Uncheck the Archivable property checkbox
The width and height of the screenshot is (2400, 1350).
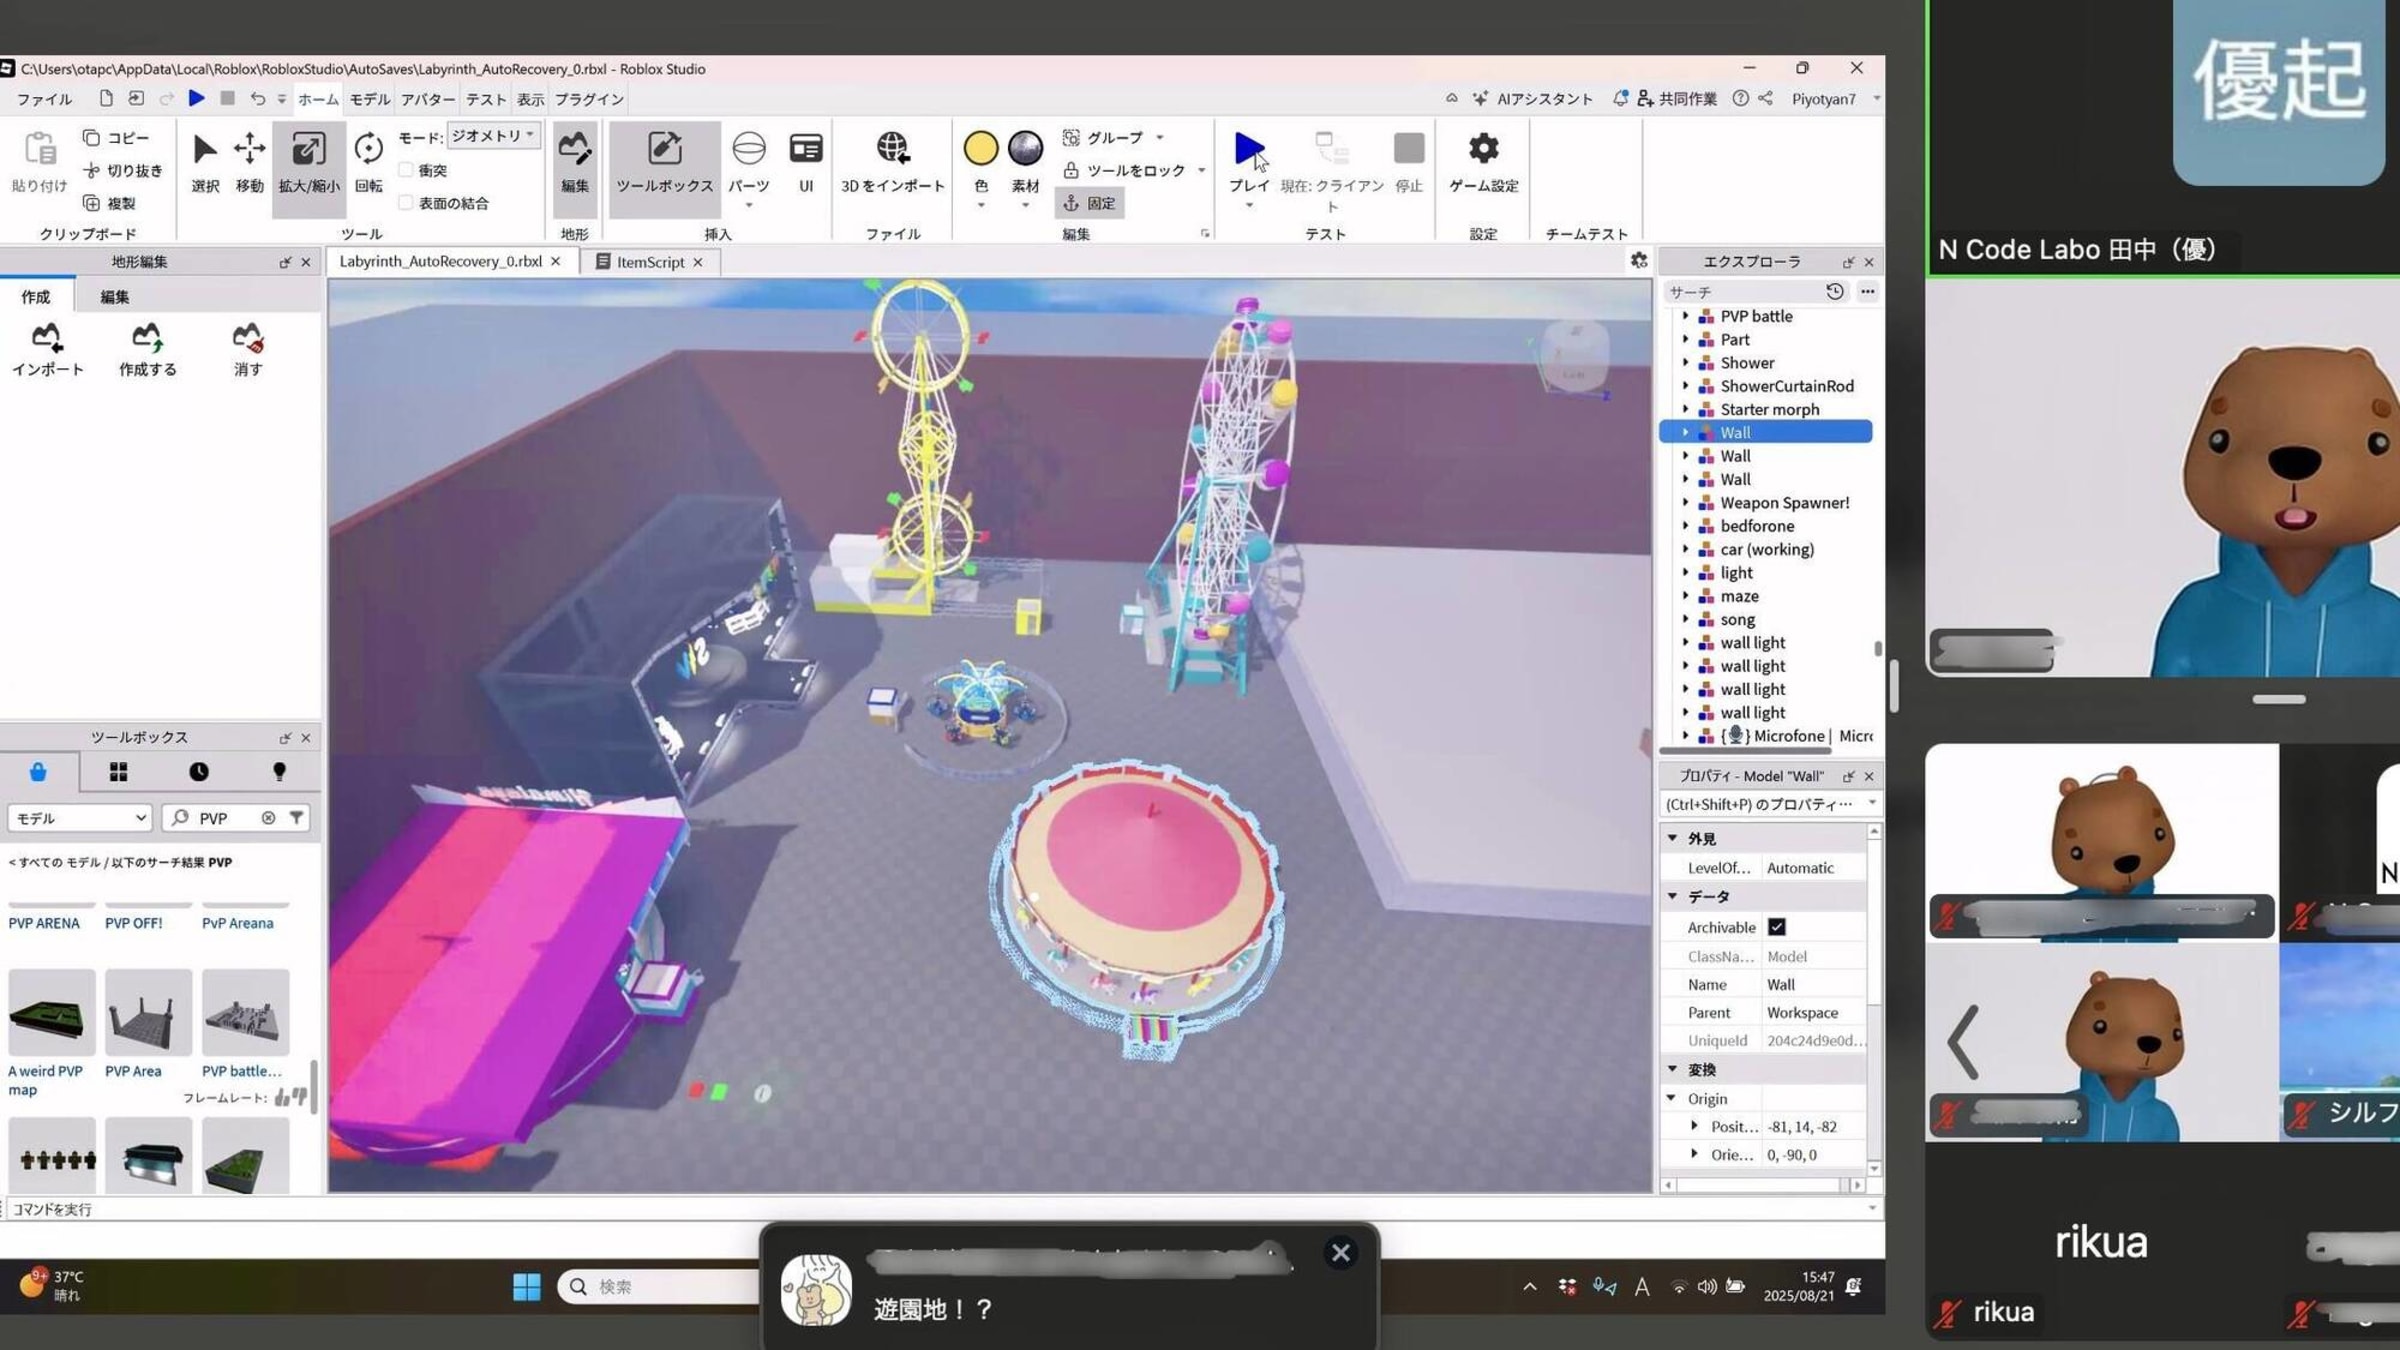coord(1776,927)
